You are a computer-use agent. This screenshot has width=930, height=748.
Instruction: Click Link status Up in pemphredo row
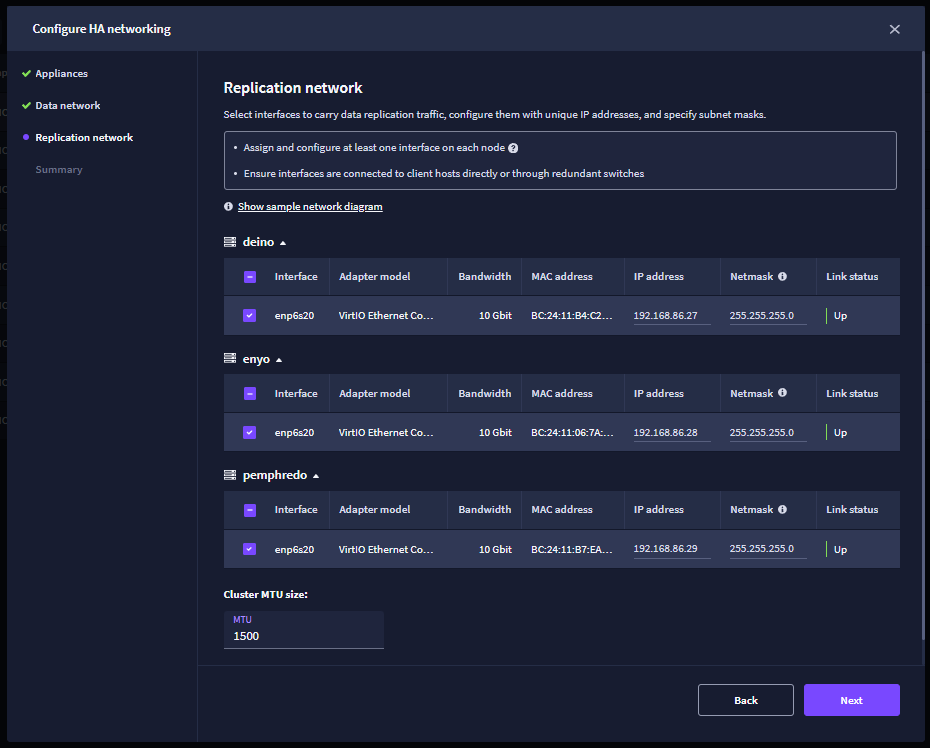(x=840, y=549)
